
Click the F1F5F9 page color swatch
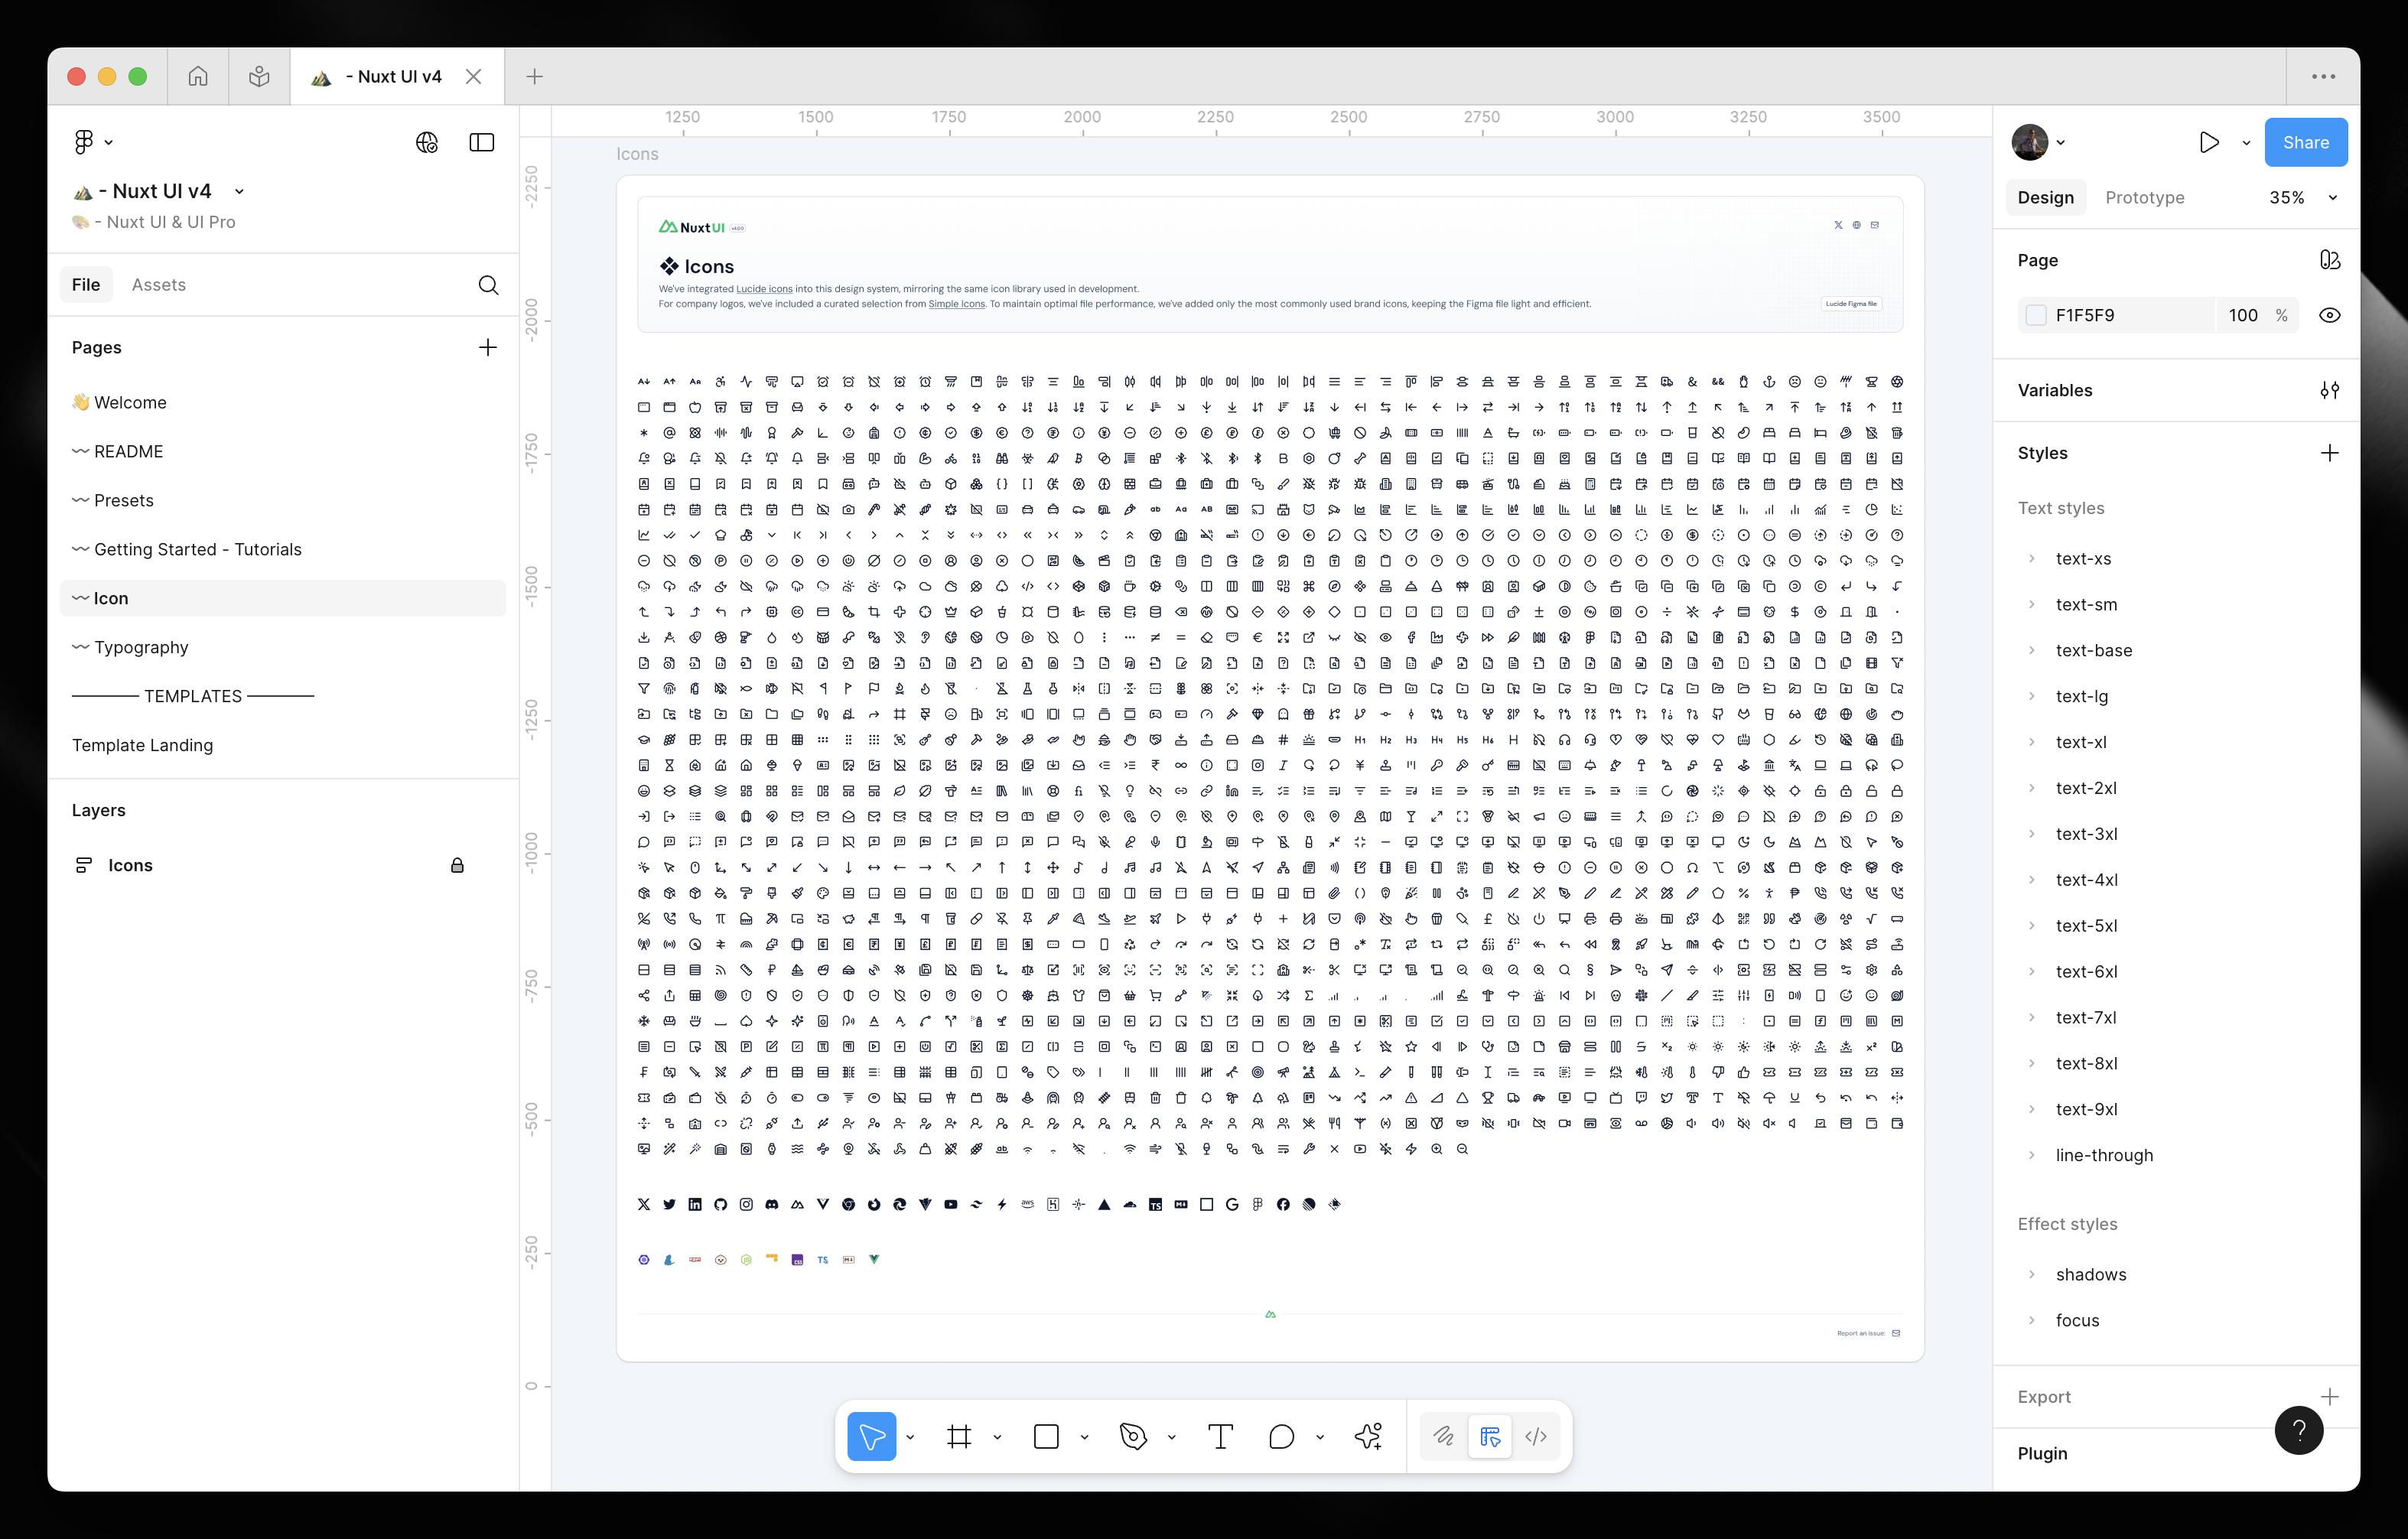(x=2036, y=315)
